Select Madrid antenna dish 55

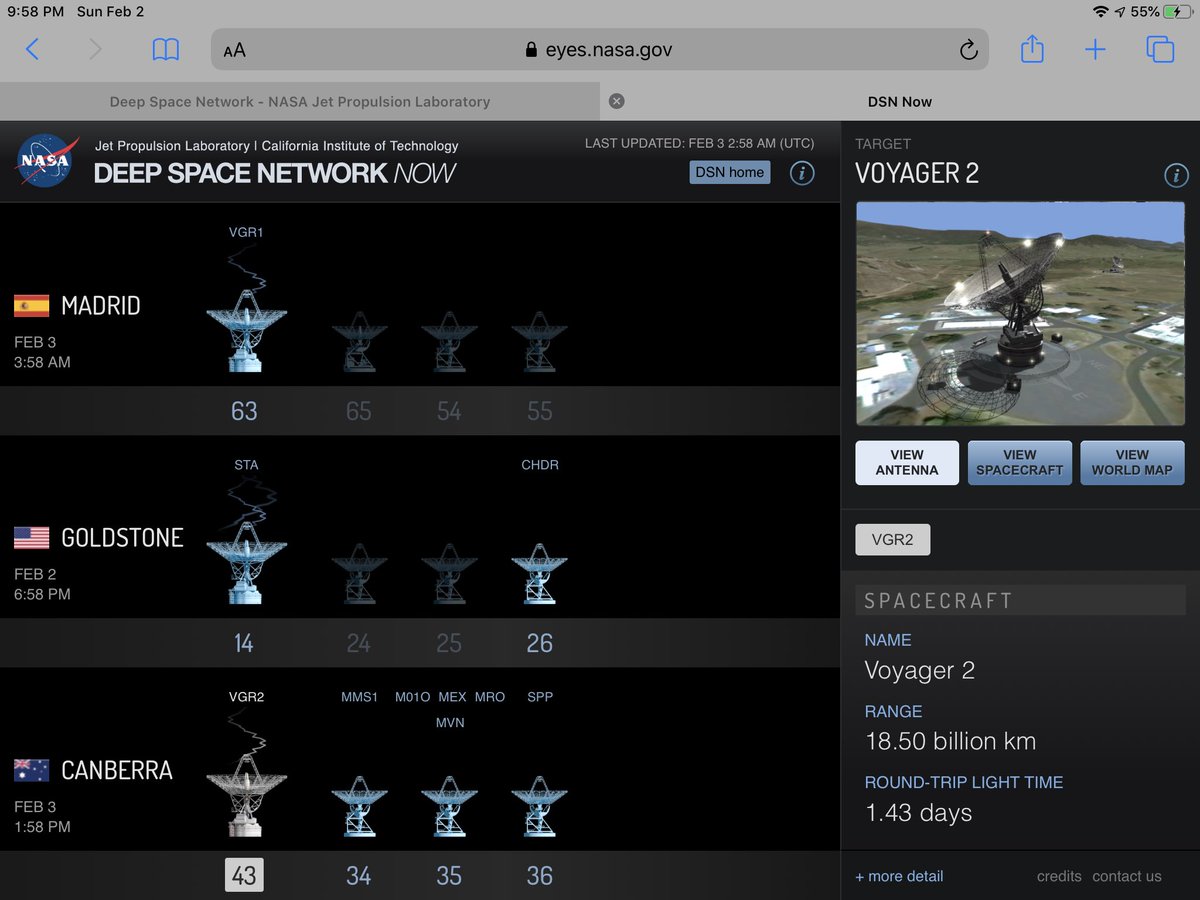(x=539, y=341)
